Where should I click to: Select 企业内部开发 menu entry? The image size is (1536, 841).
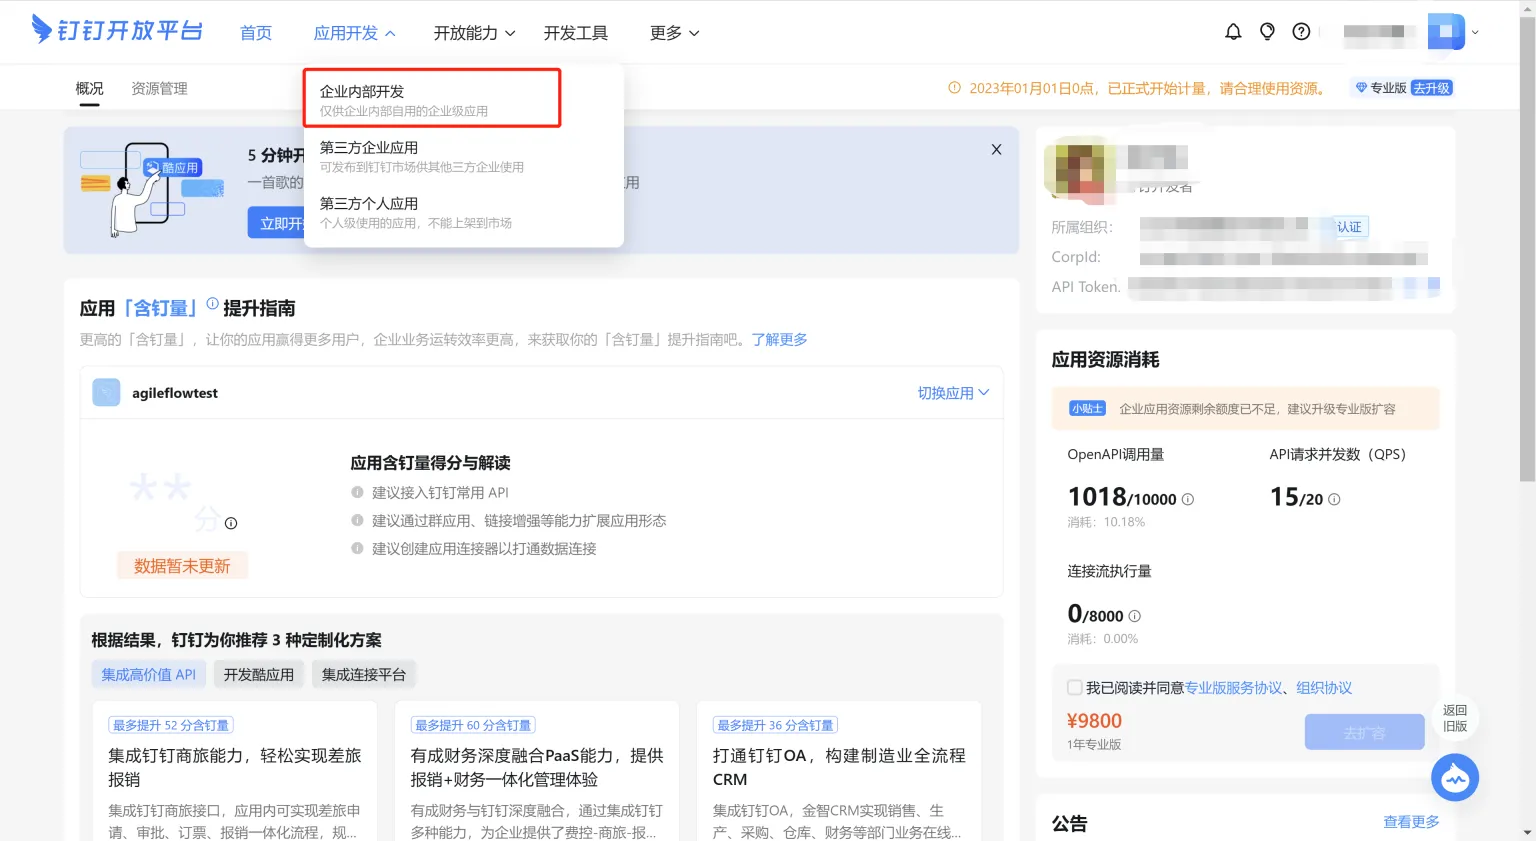click(432, 99)
